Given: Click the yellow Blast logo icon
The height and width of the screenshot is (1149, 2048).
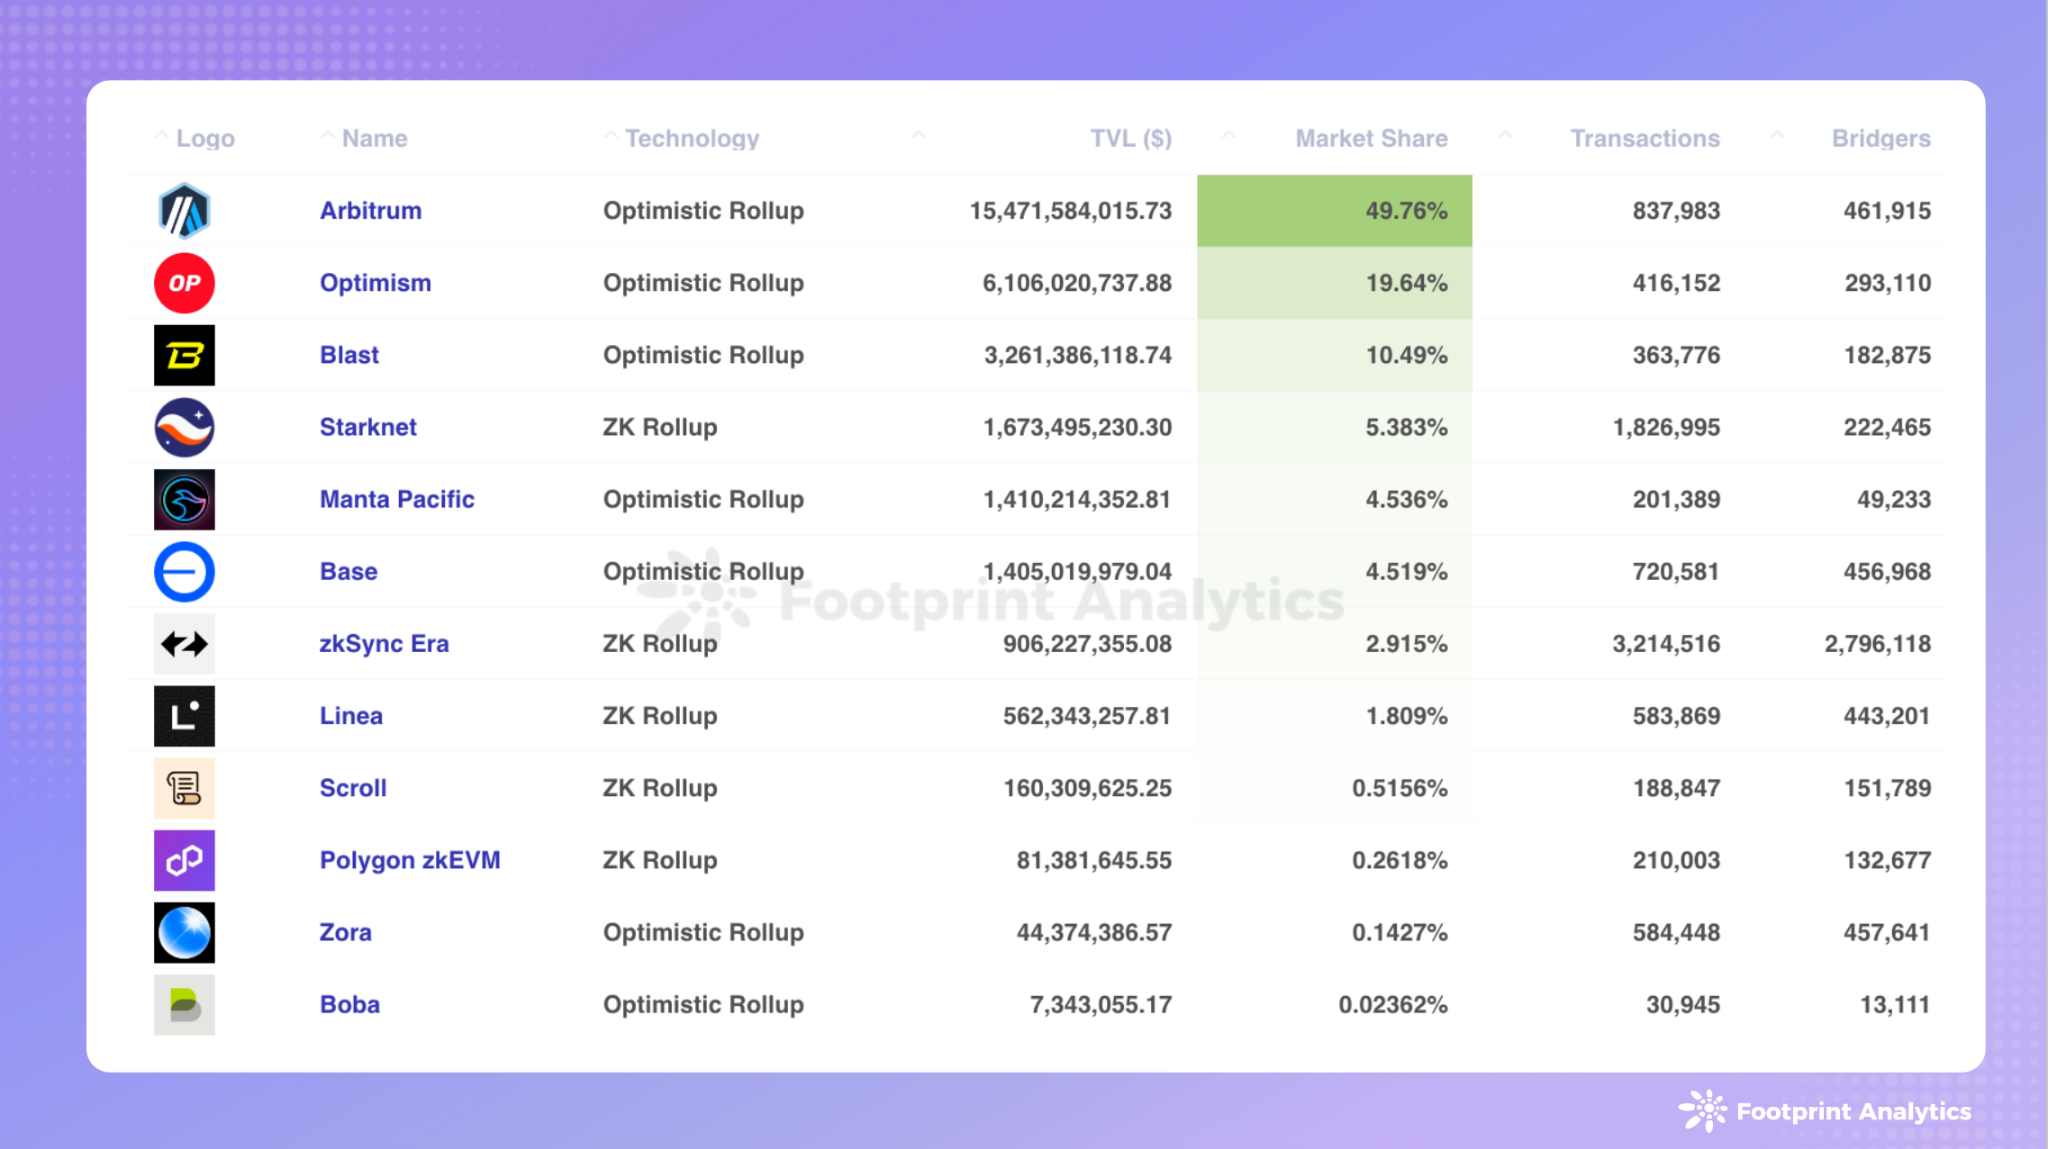Looking at the screenshot, I should point(184,355).
